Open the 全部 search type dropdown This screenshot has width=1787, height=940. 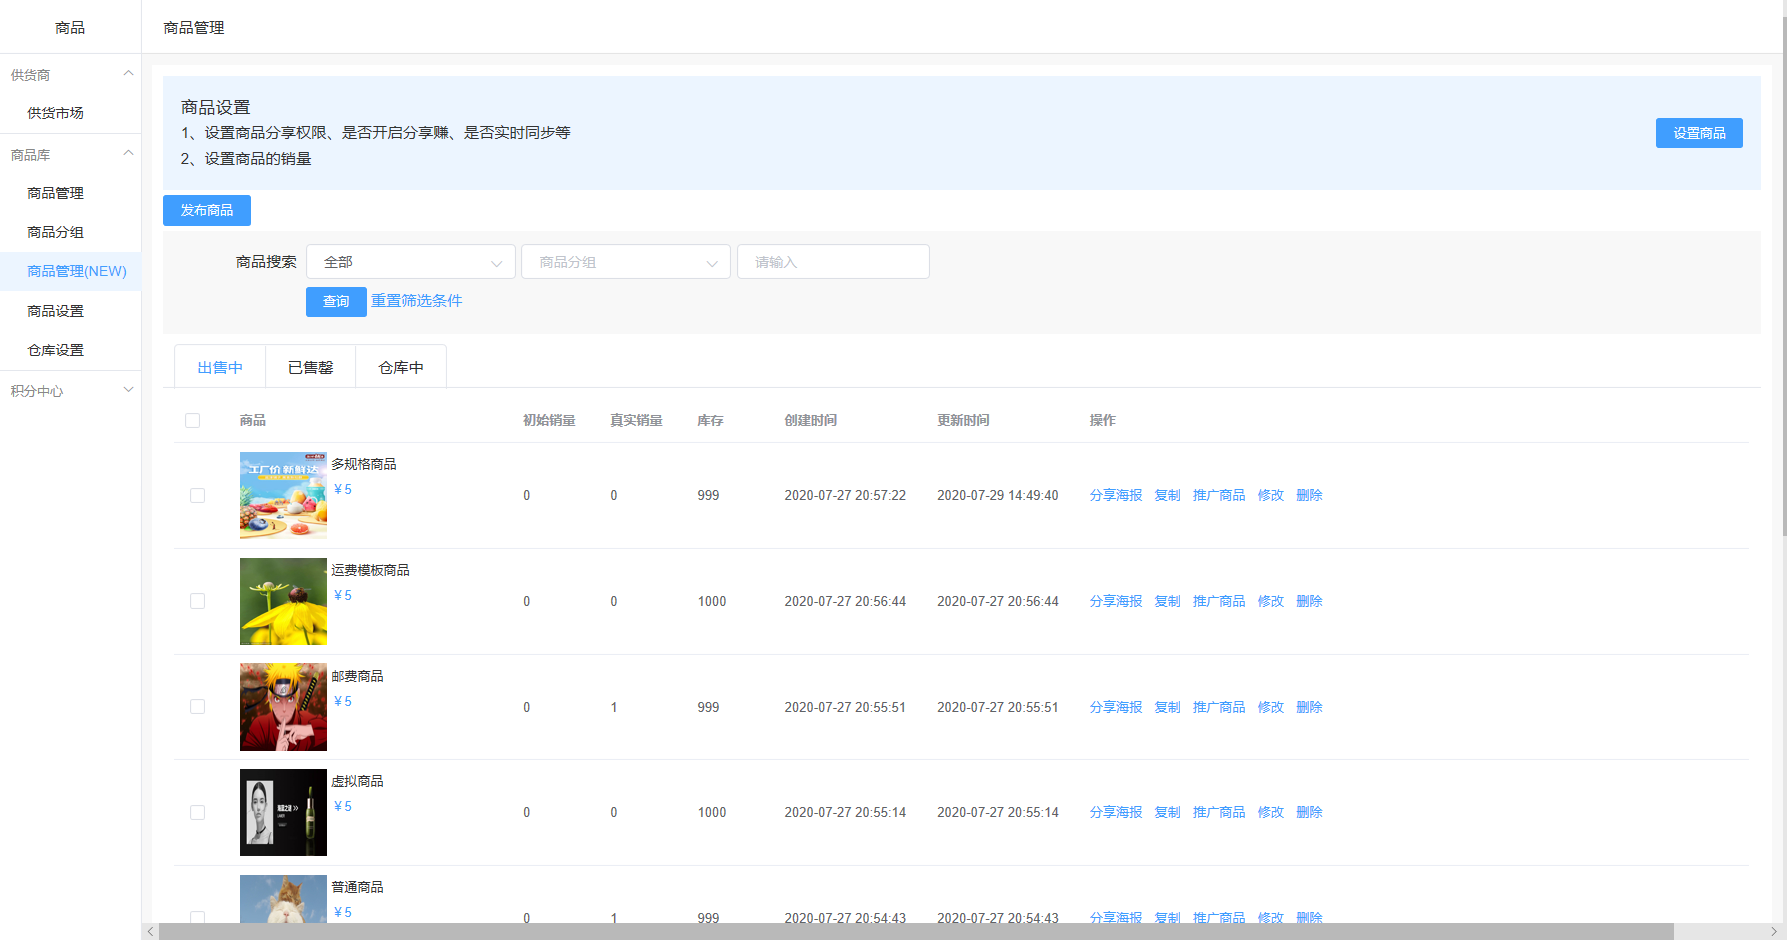coord(411,262)
